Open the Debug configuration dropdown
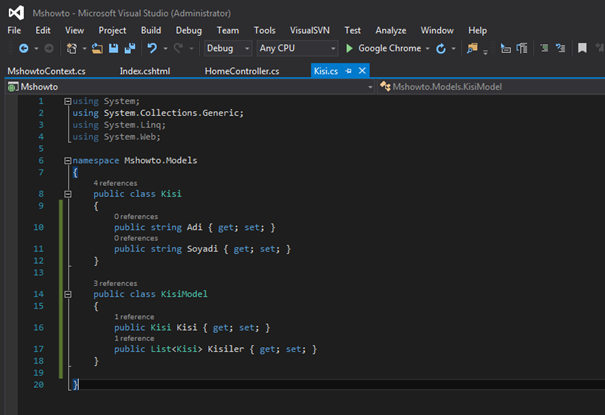605x415 pixels. pos(228,48)
